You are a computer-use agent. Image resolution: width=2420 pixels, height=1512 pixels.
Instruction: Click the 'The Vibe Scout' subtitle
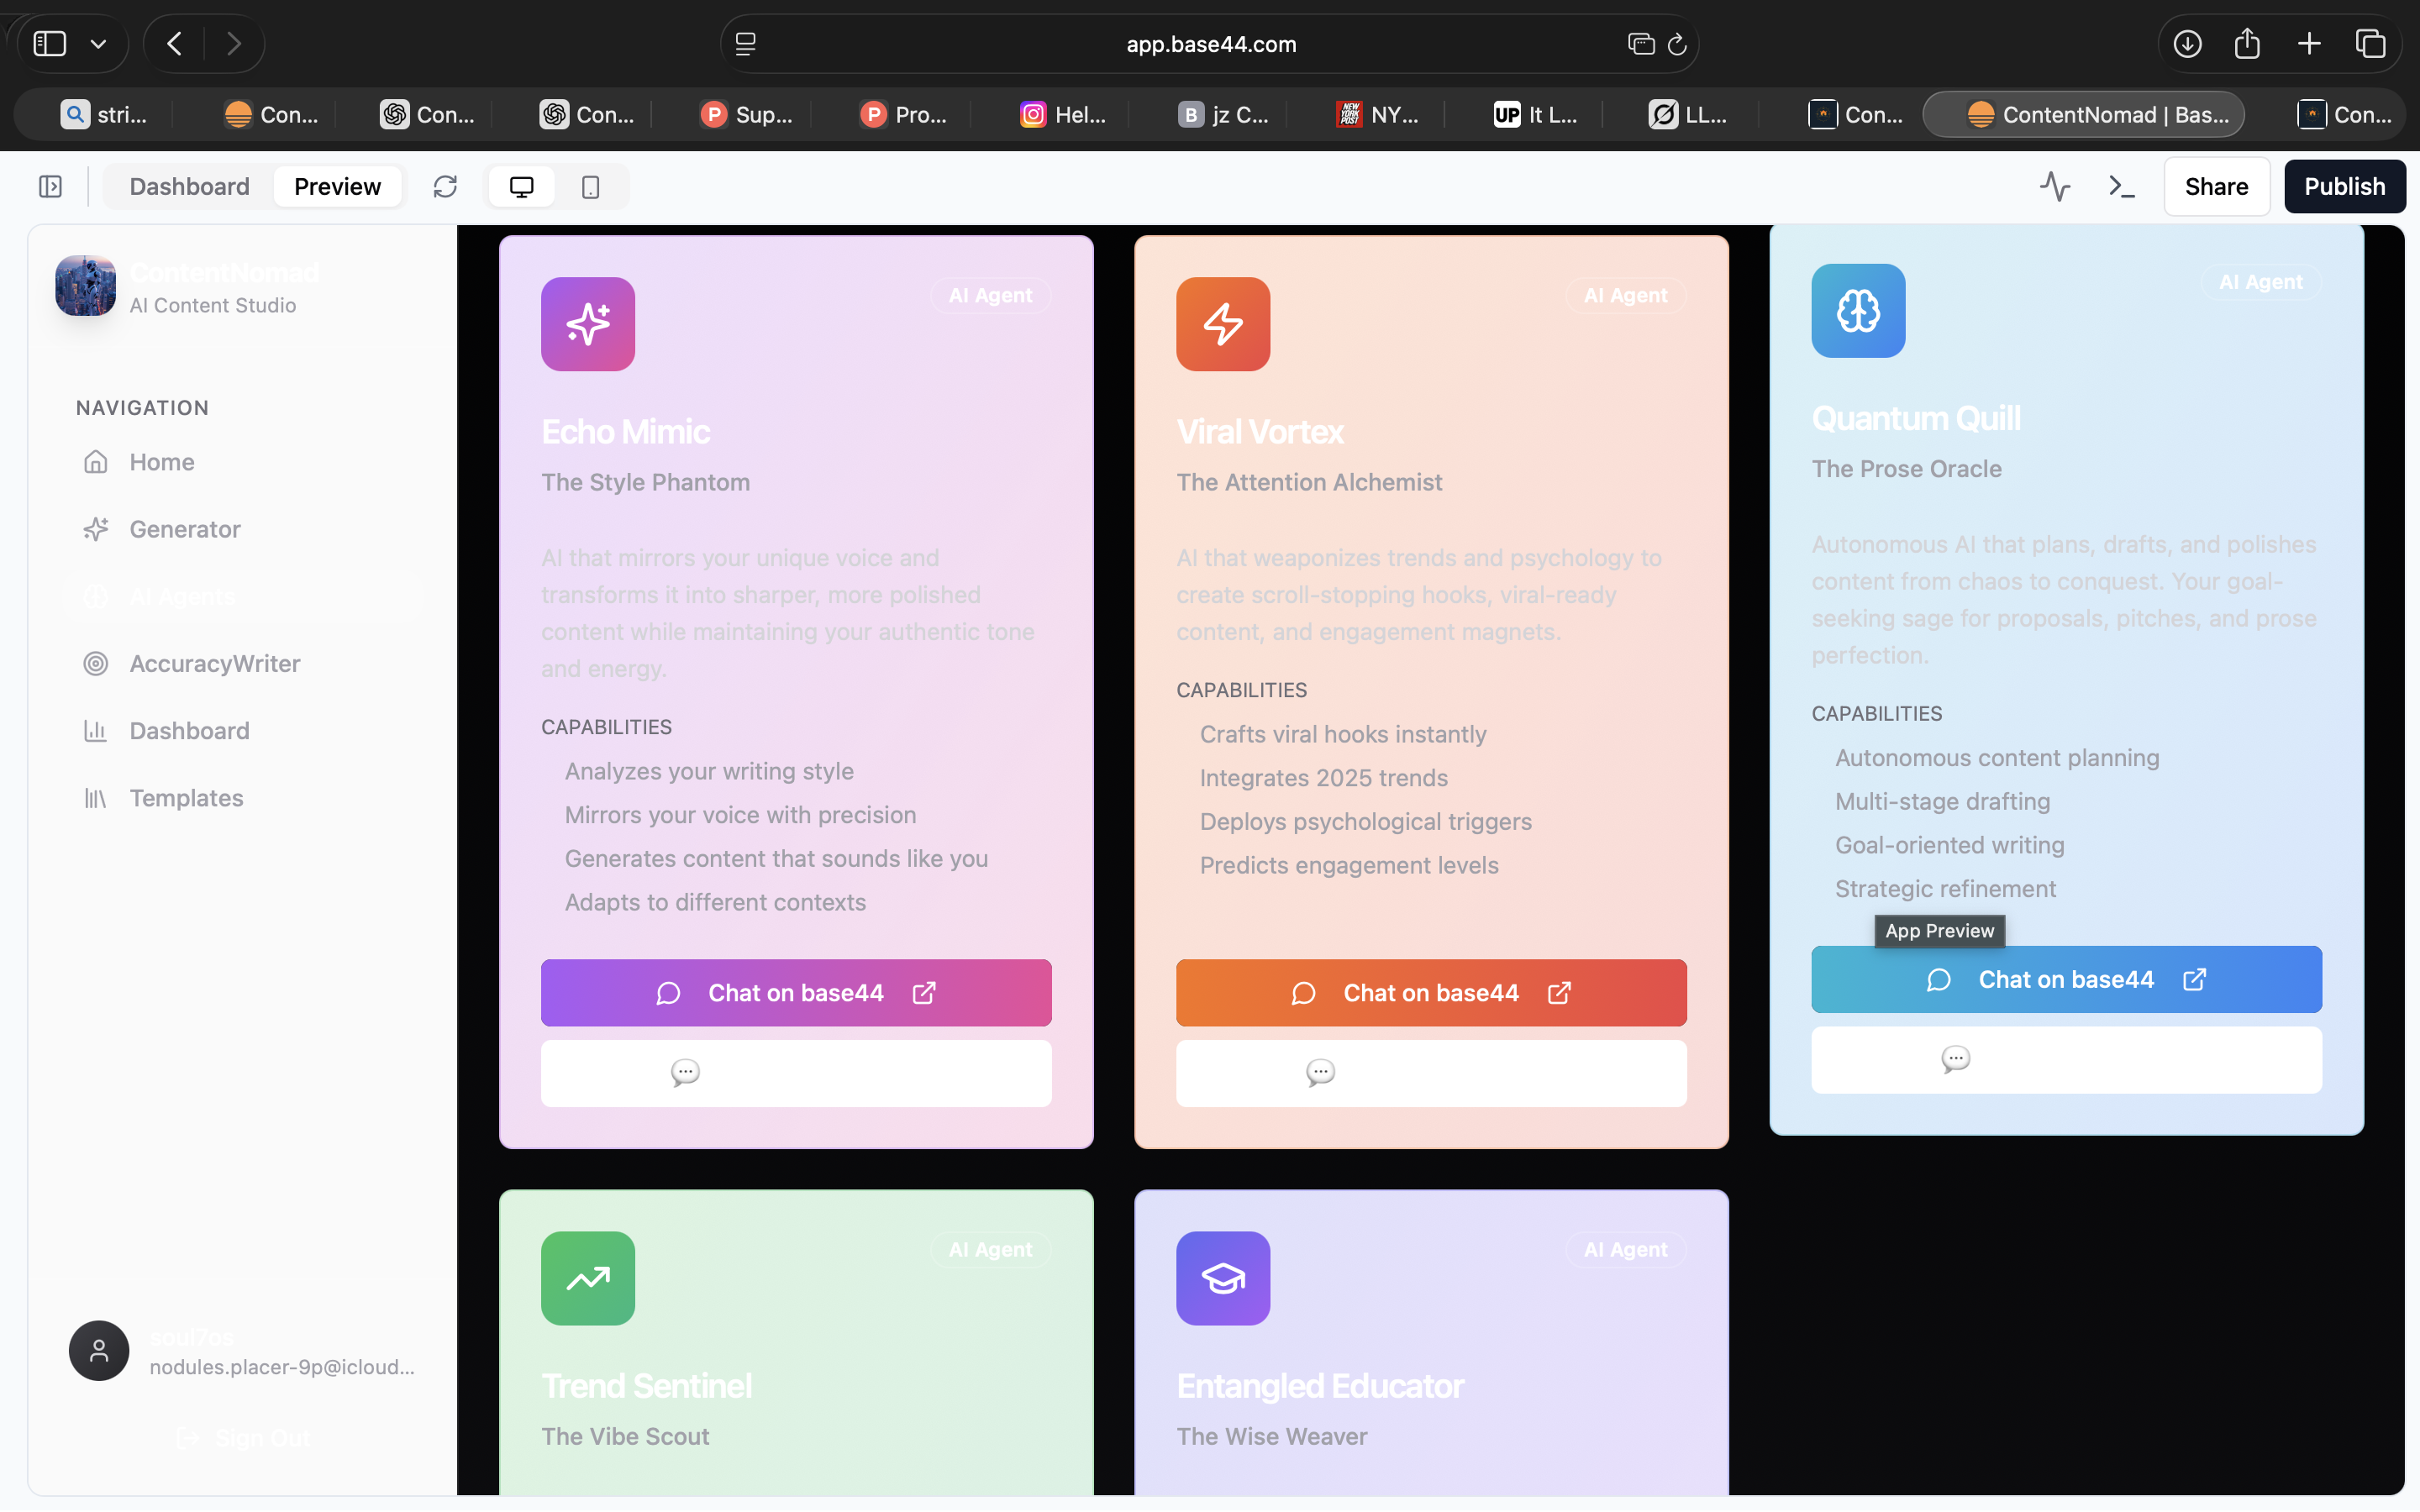(625, 1437)
